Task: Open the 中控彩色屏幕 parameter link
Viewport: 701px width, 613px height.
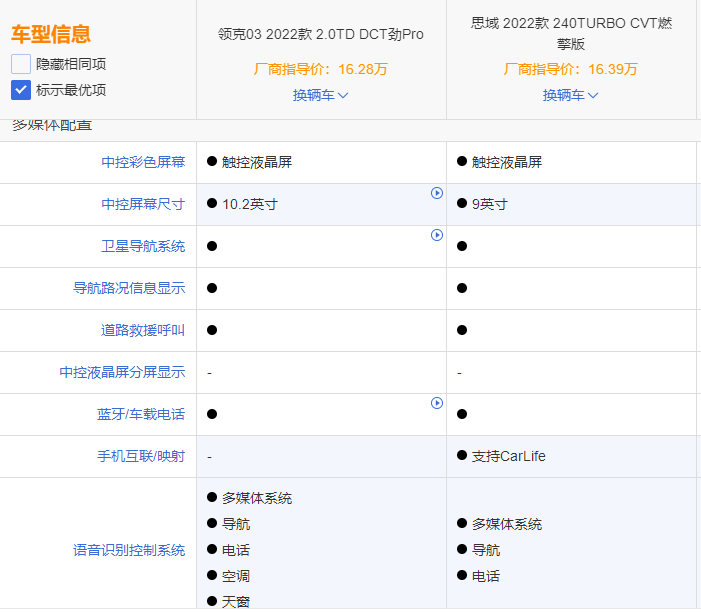Action: [143, 162]
